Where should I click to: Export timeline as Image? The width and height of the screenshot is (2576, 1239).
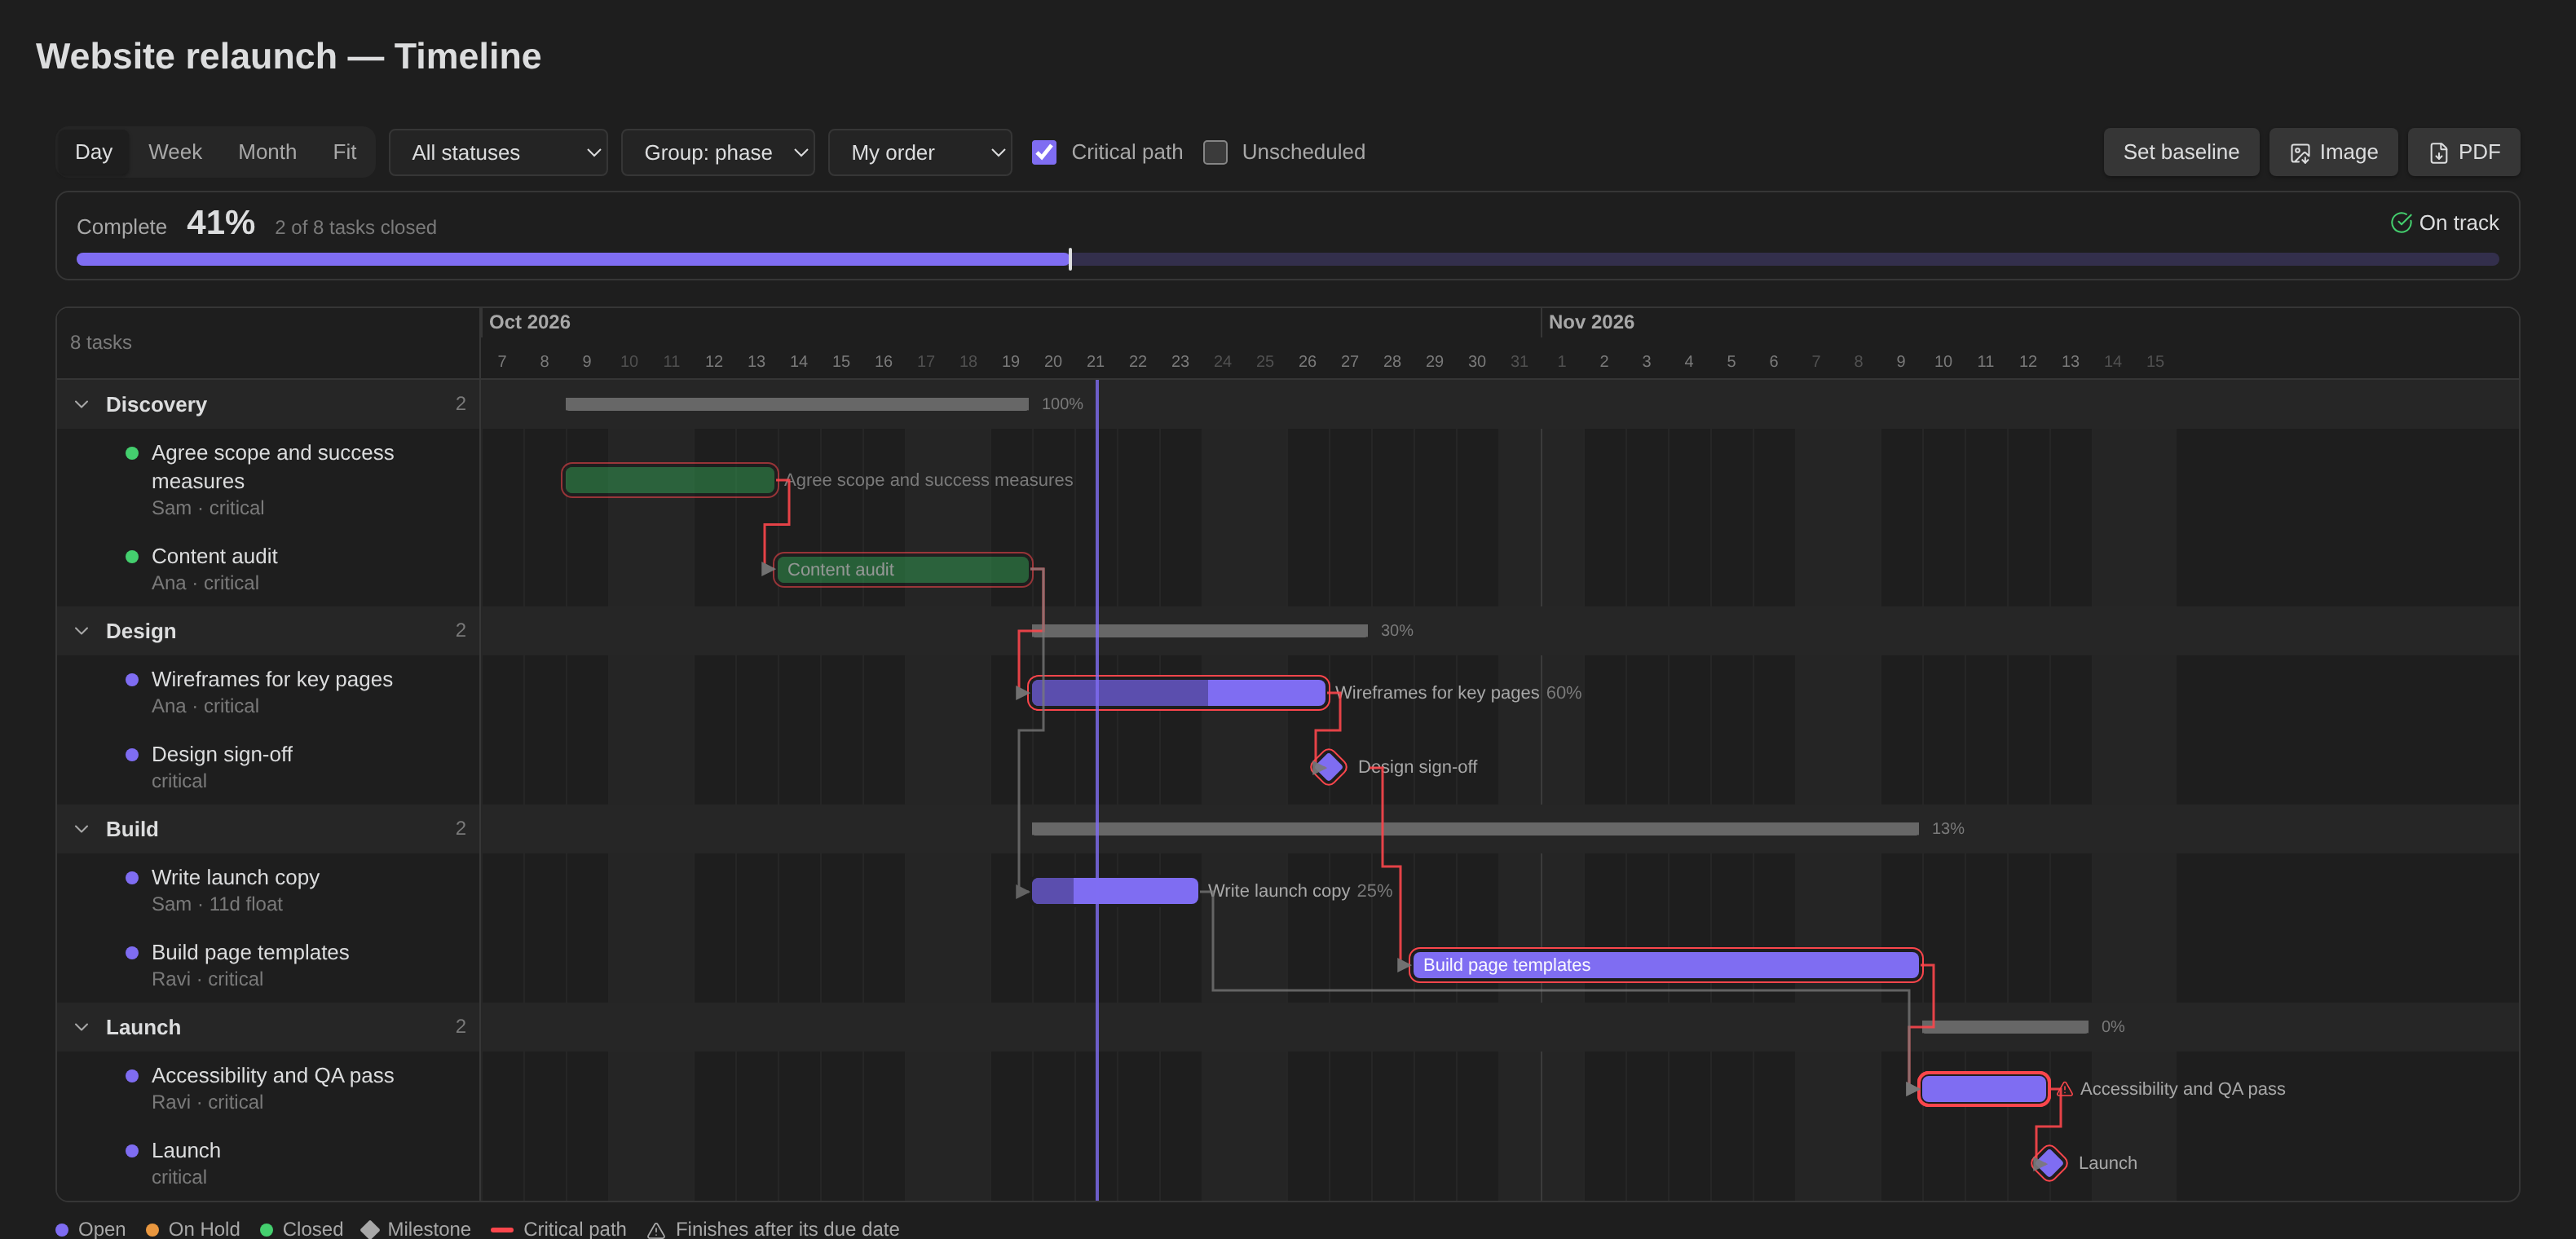click(2332, 152)
